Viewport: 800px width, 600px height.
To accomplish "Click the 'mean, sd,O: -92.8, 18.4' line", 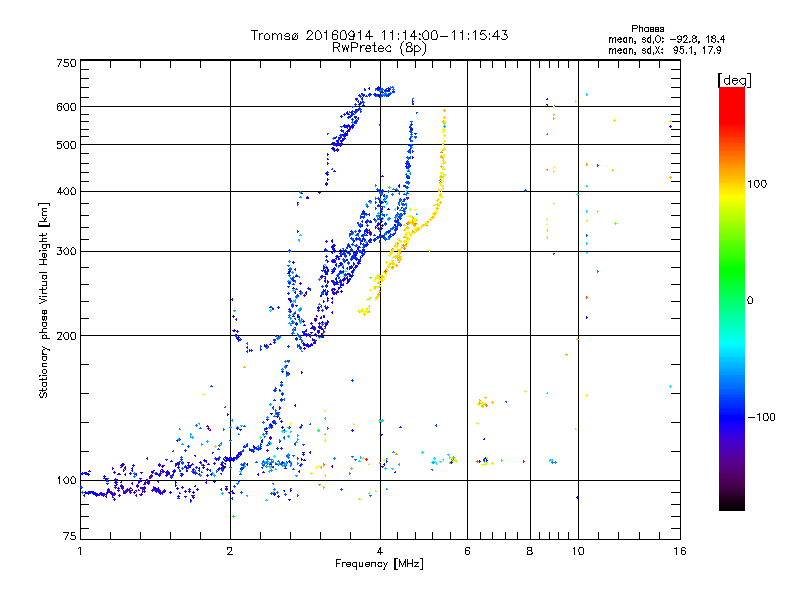I will click(666, 39).
